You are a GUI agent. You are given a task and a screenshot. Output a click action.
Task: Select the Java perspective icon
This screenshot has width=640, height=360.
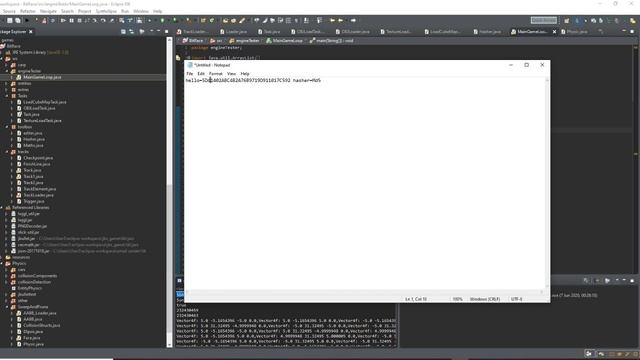577,20
